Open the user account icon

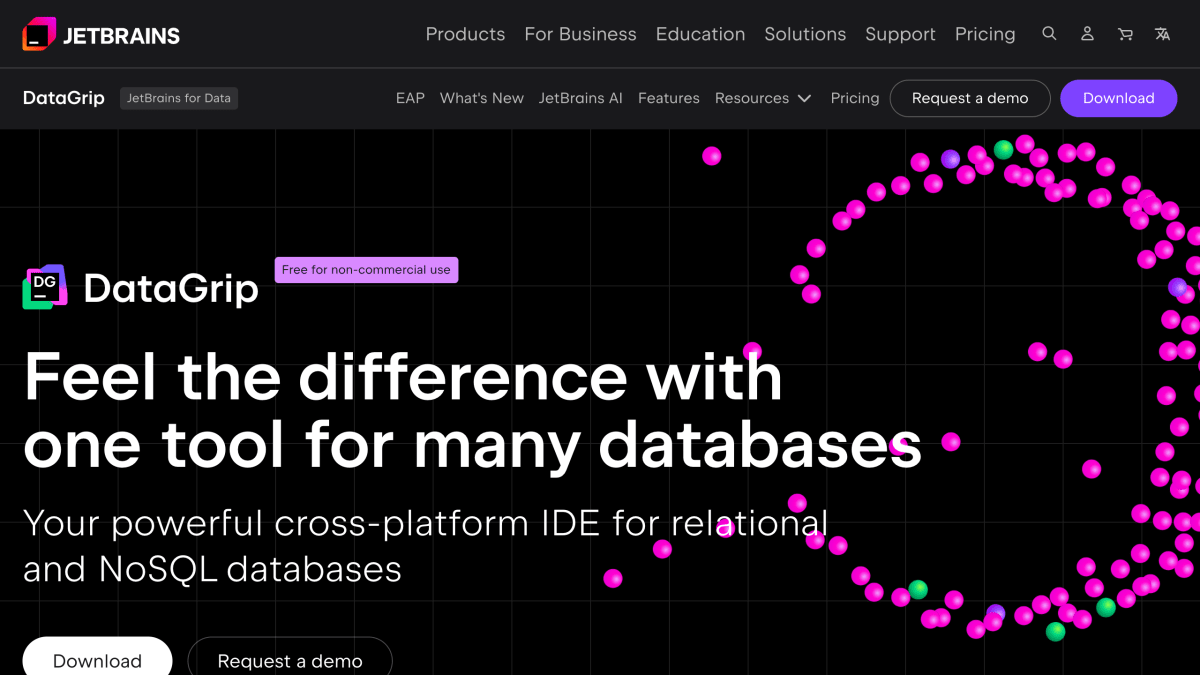point(1087,33)
